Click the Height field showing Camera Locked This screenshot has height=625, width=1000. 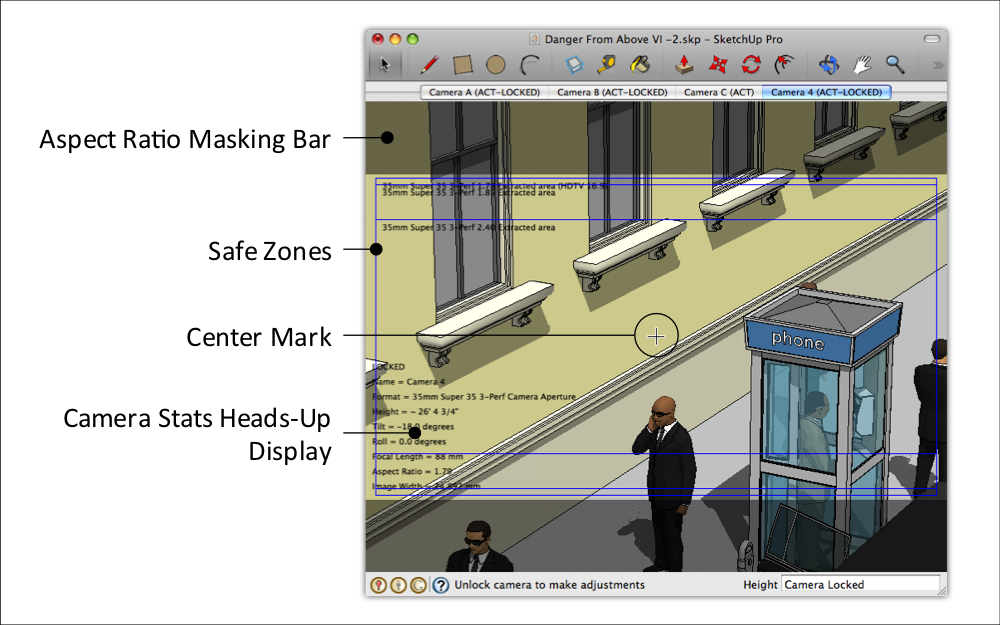(862, 585)
